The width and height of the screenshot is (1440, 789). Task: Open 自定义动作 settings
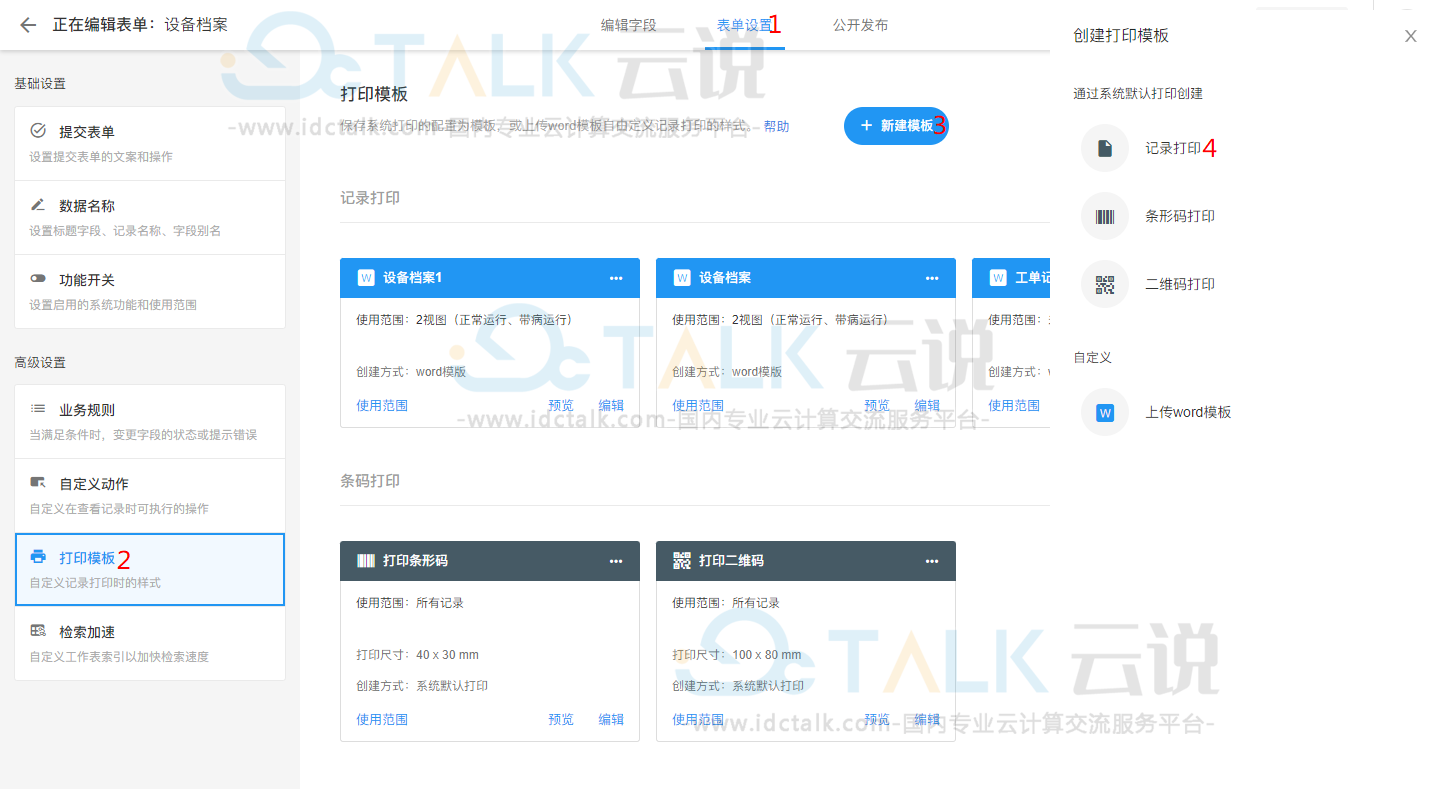point(150,496)
